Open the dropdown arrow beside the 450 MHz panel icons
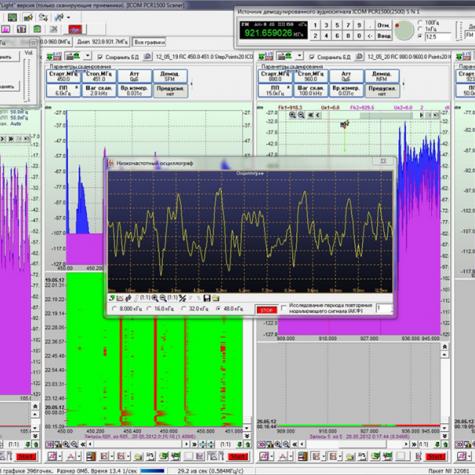 (88, 55)
